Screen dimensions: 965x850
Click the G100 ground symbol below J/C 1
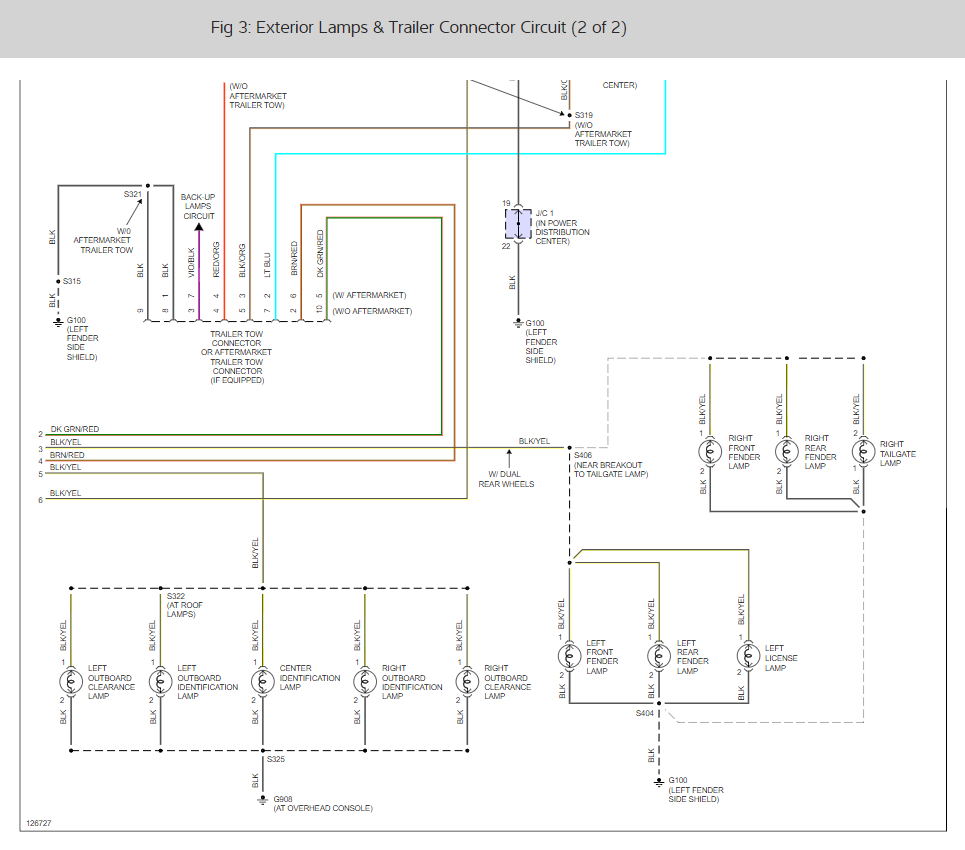point(518,323)
